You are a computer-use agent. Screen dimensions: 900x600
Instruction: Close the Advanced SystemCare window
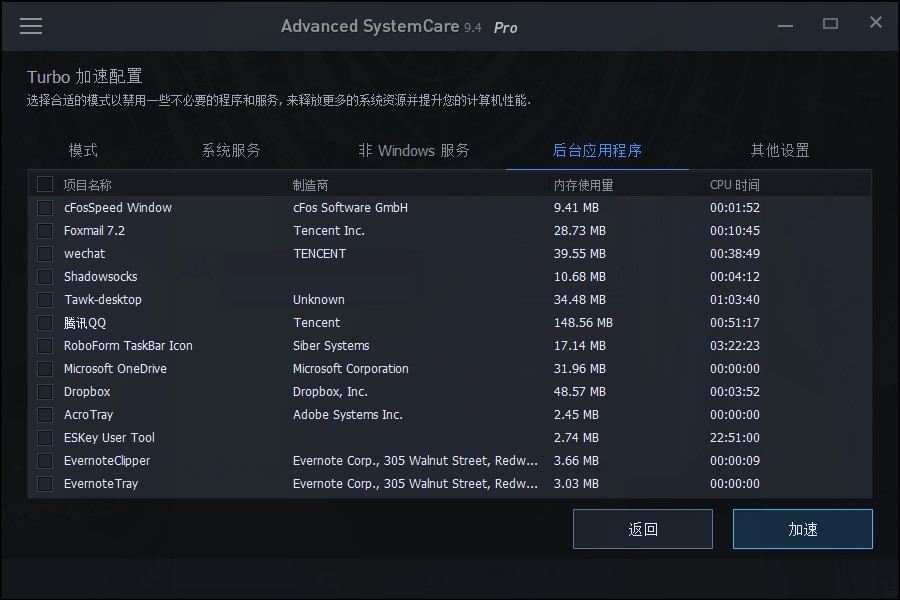click(875, 22)
